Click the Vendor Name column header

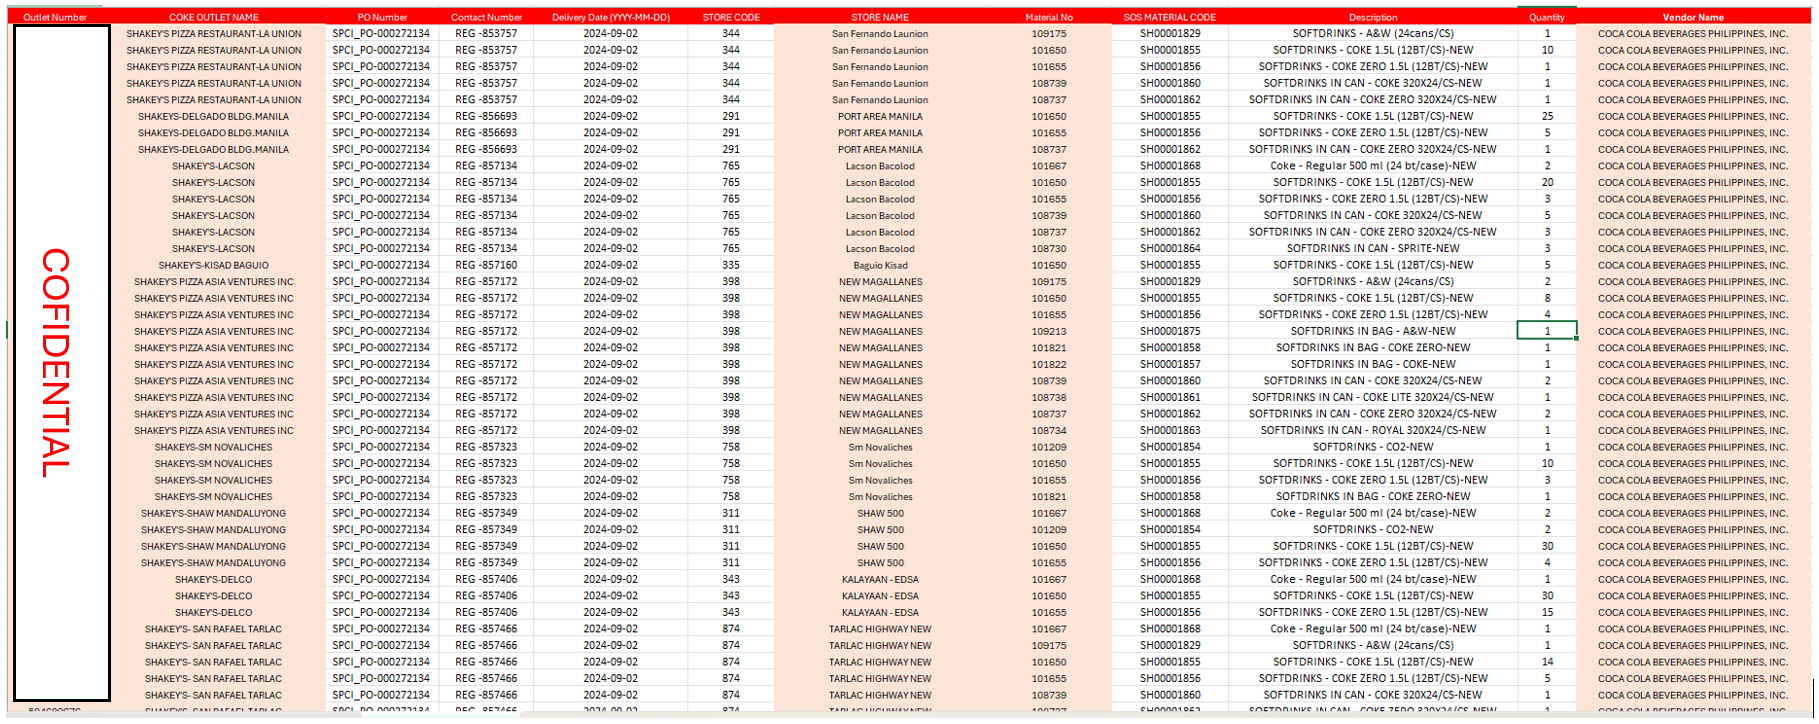click(1693, 17)
